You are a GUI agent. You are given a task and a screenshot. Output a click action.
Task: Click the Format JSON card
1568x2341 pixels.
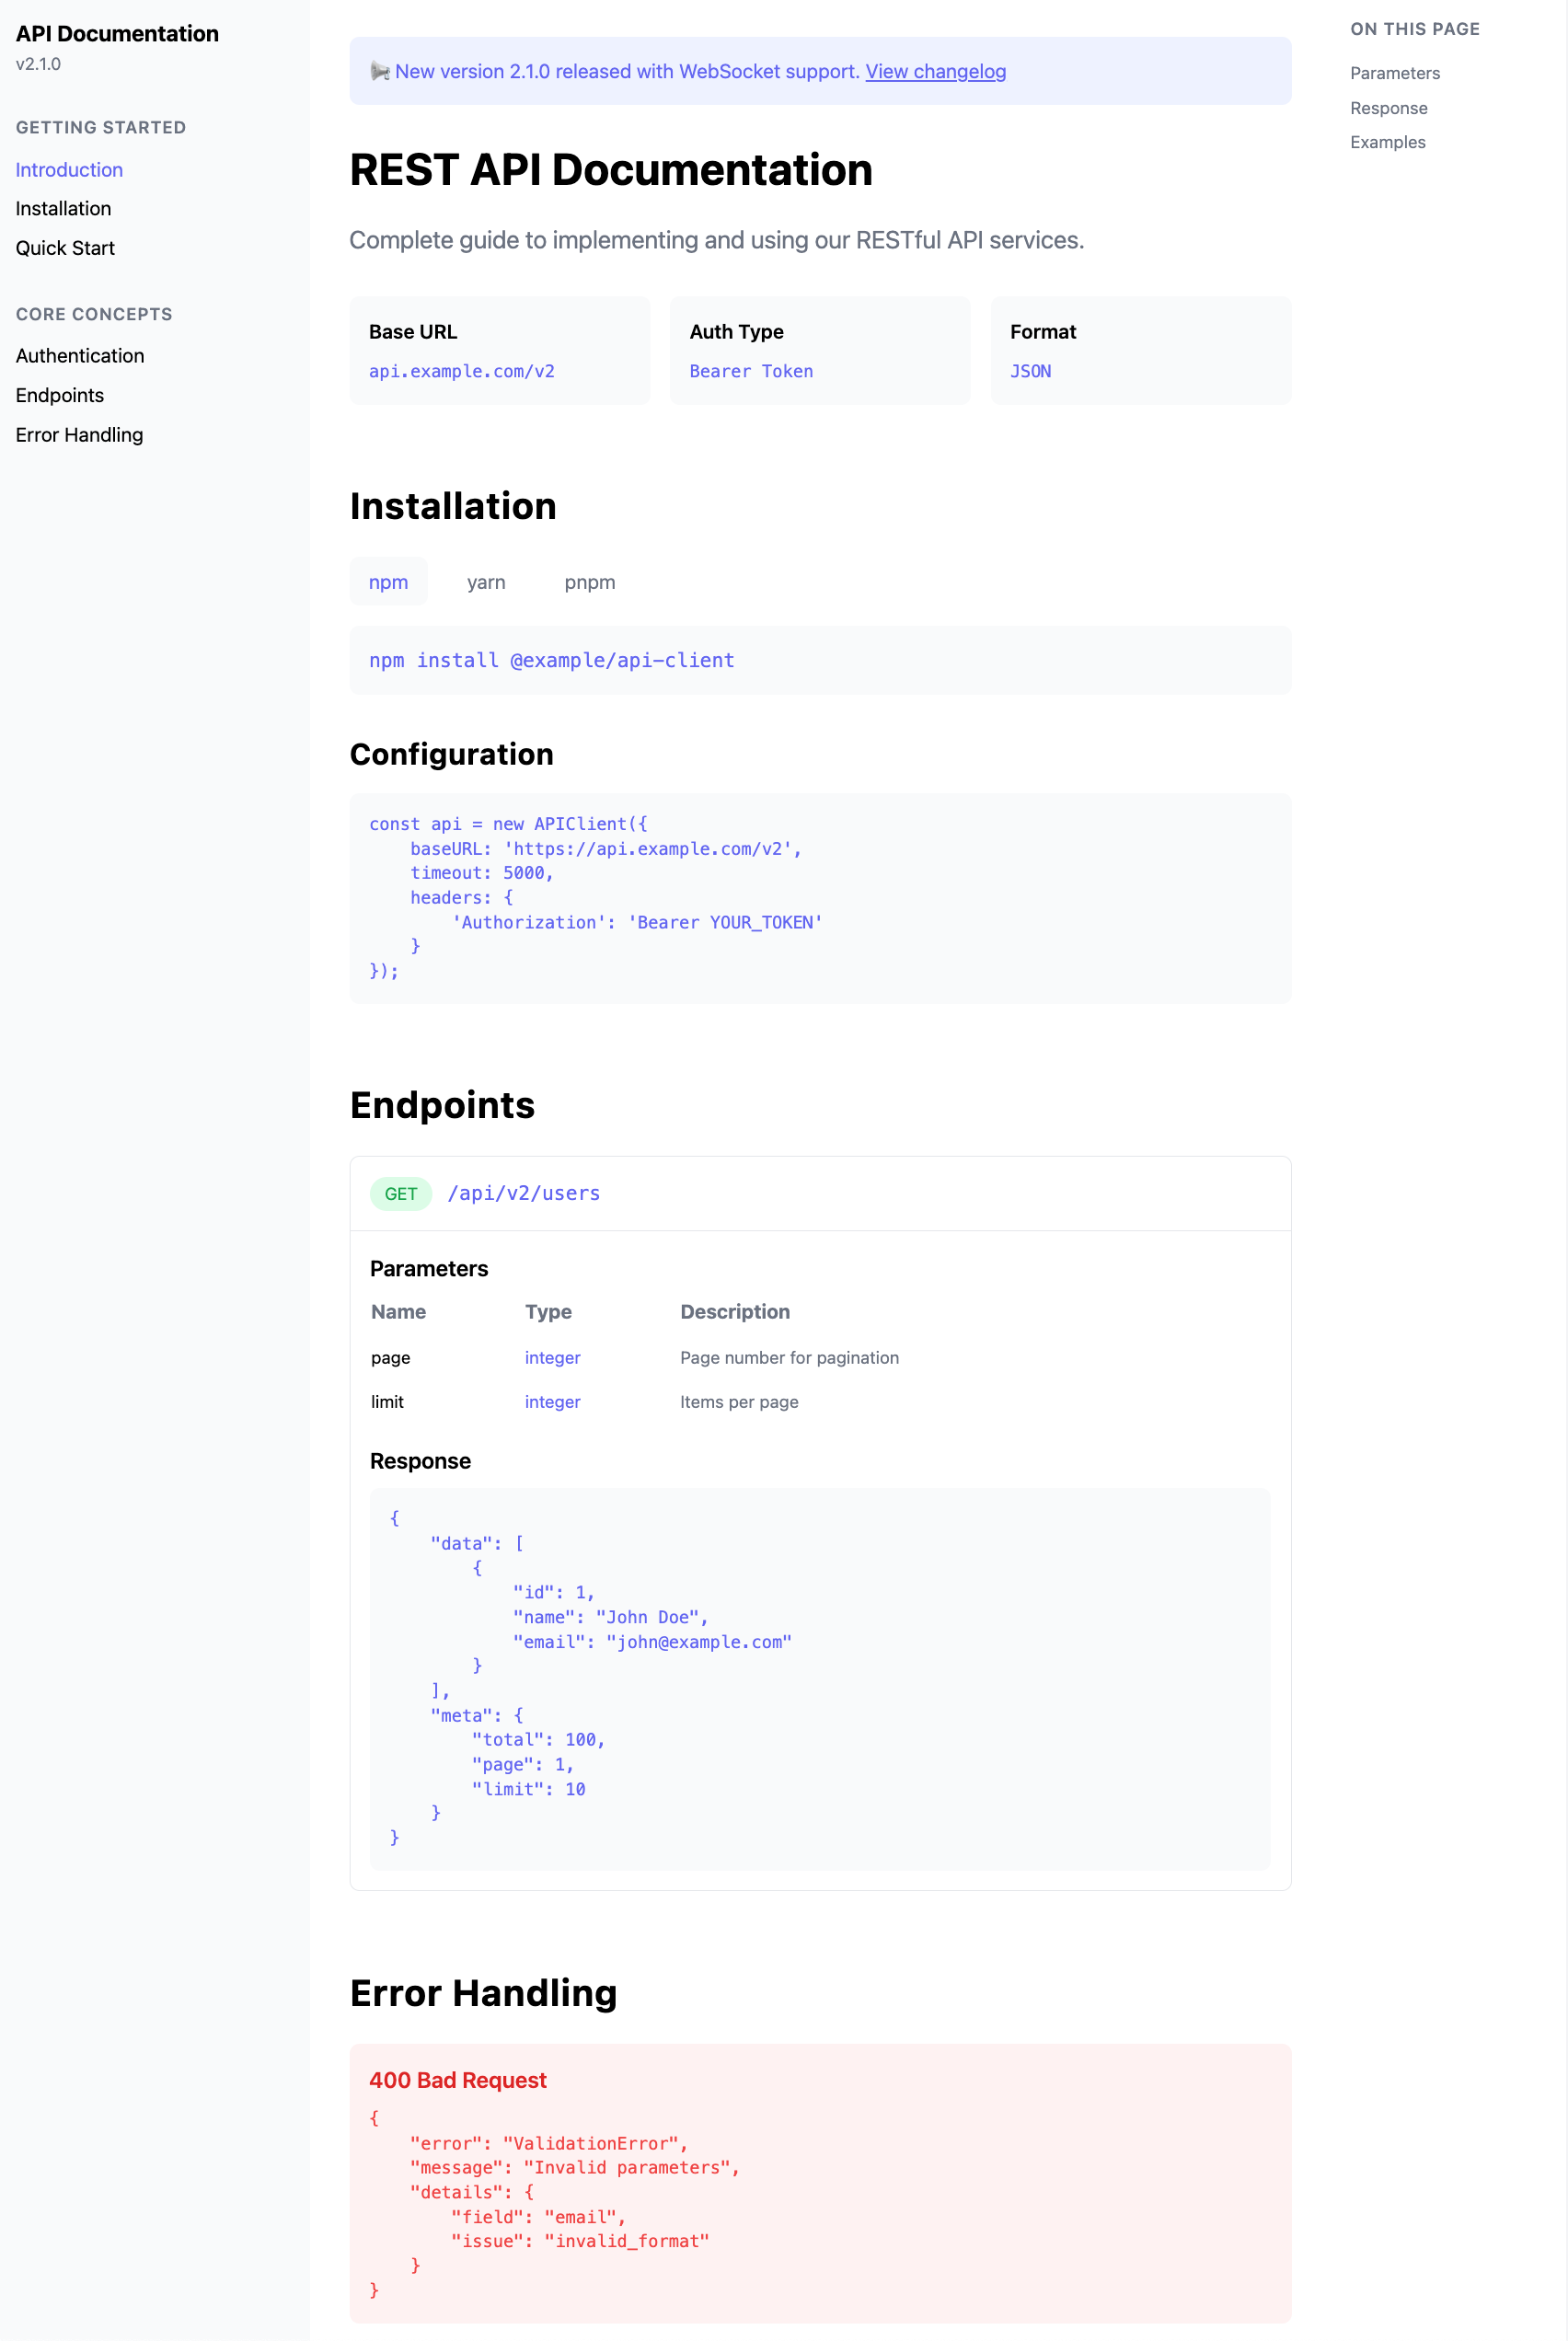(x=1141, y=350)
